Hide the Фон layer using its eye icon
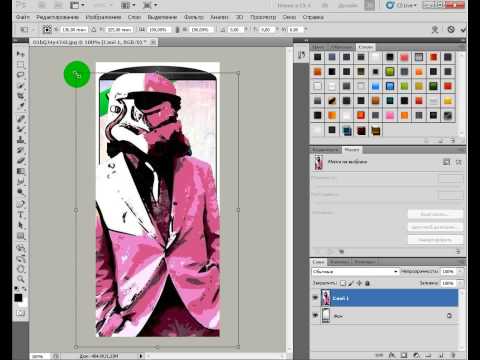The height and width of the screenshot is (360, 480). pos(315,315)
